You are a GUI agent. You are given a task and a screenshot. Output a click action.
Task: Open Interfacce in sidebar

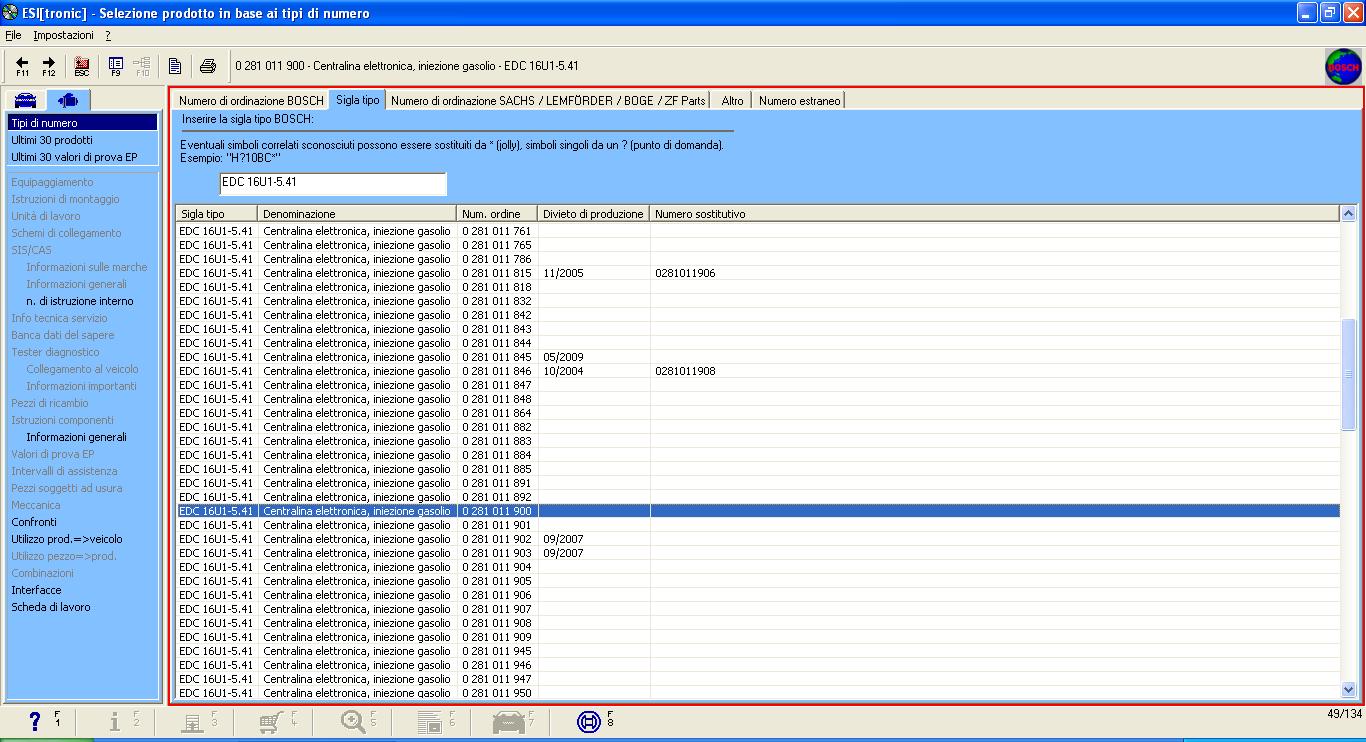pyautogui.click(x=36, y=590)
